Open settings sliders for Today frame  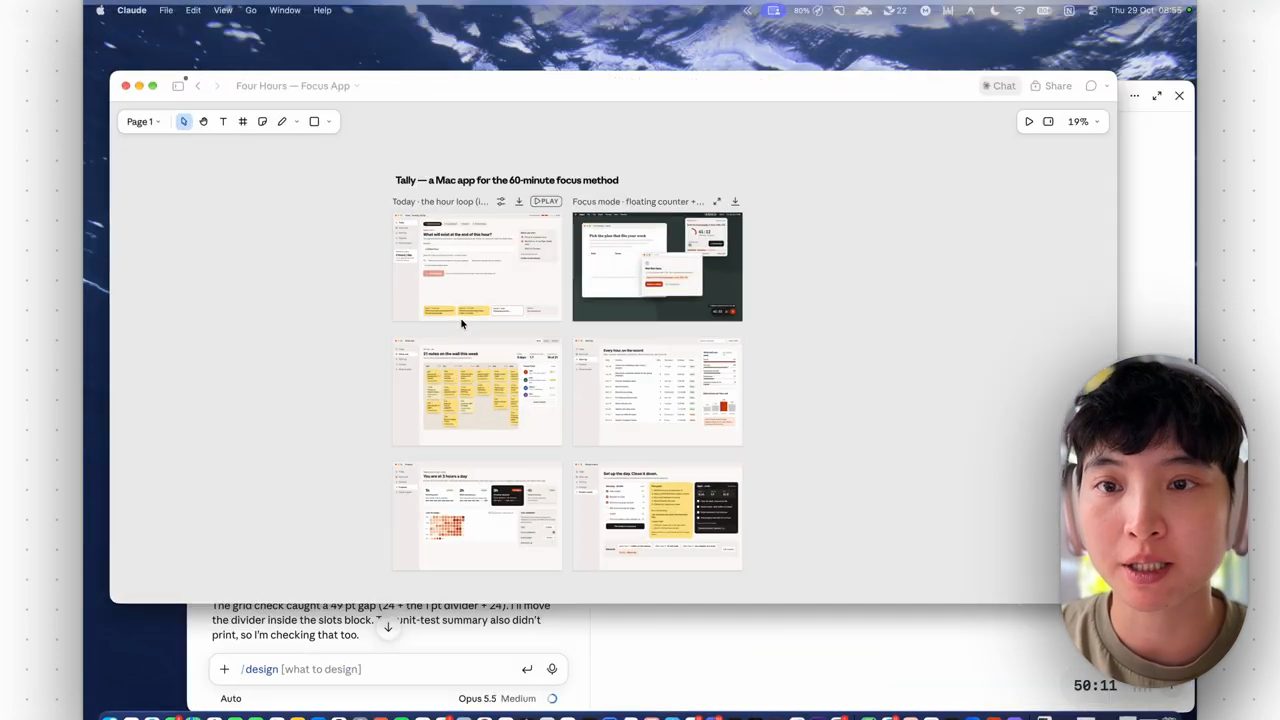coord(501,202)
